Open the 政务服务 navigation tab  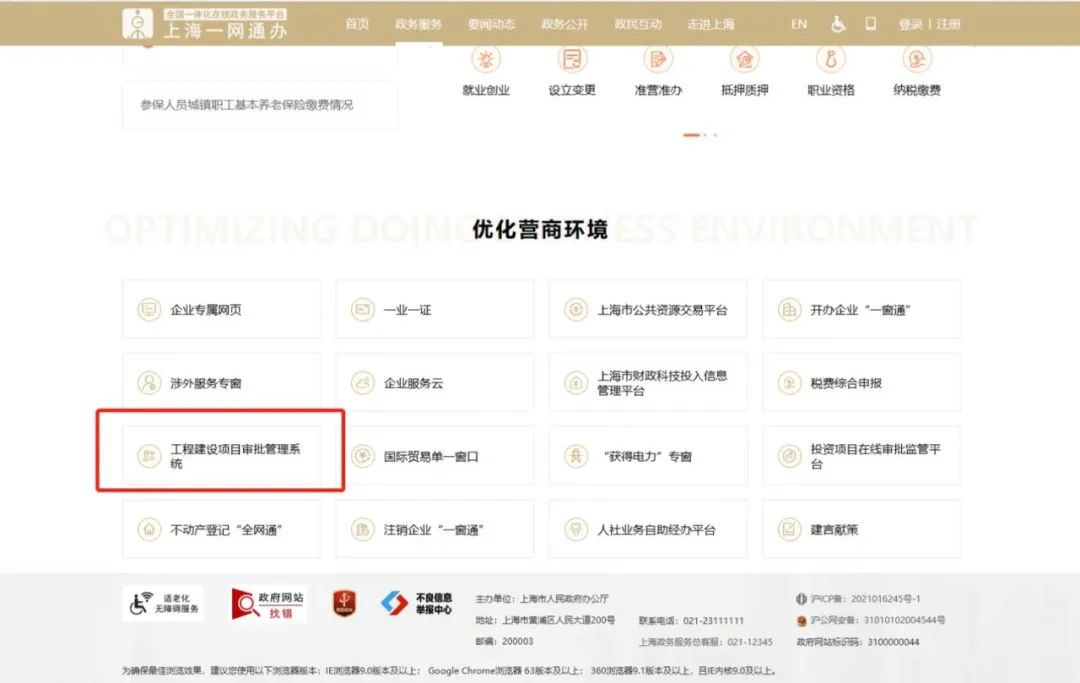point(418,24)
